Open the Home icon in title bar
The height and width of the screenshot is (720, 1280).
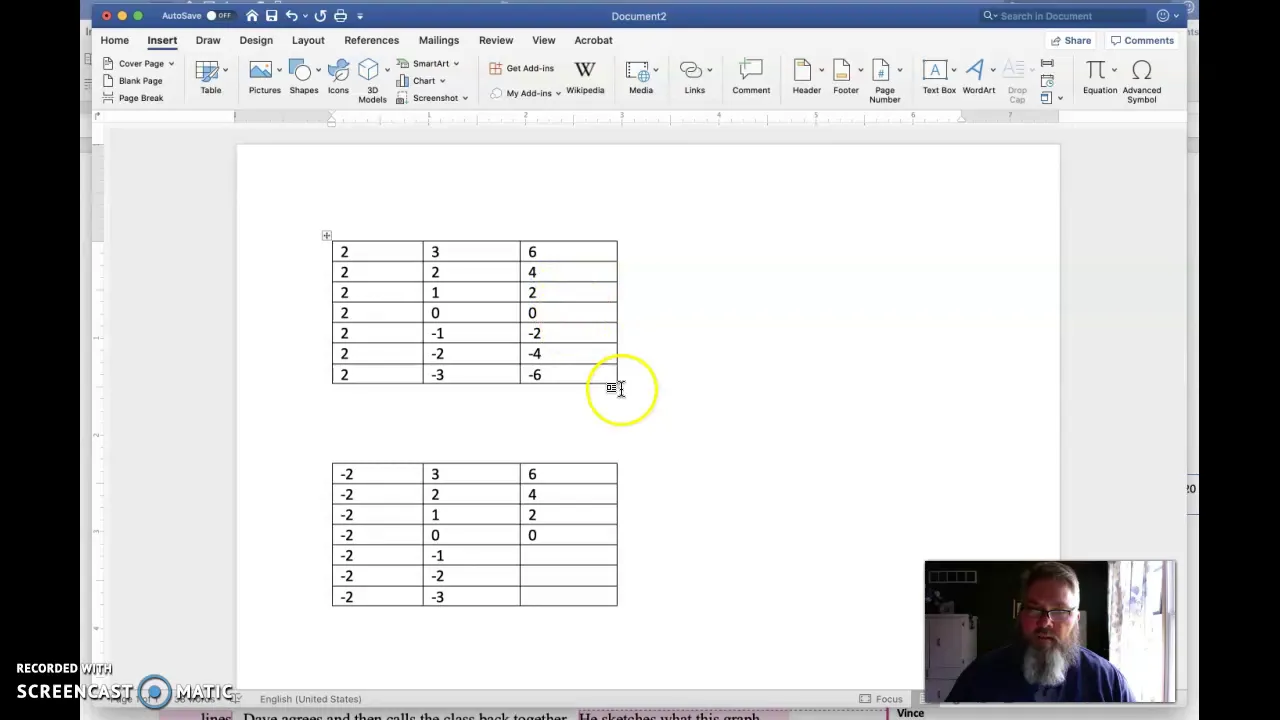click(252, 16)
